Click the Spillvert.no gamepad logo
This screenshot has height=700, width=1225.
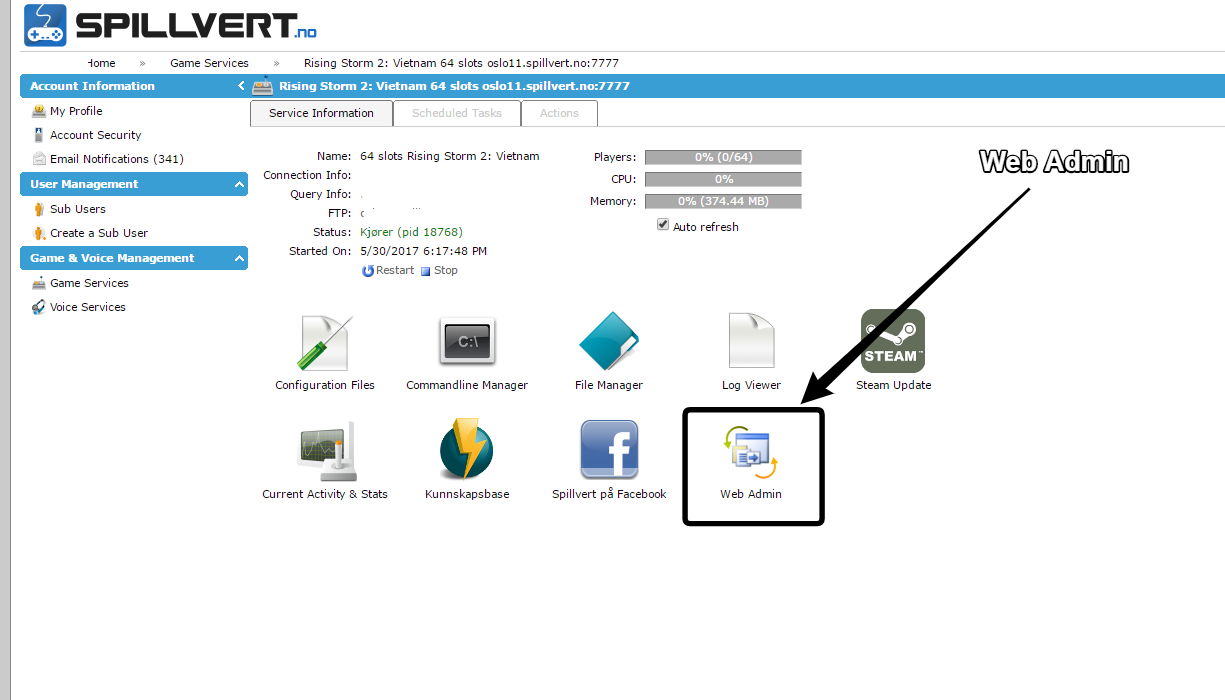click(x=45, y=25)
